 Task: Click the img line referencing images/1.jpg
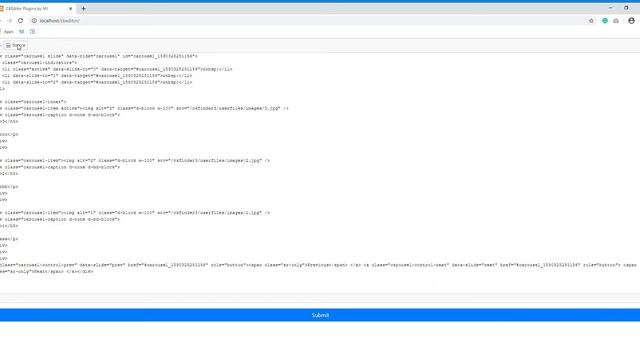[135, 213]
